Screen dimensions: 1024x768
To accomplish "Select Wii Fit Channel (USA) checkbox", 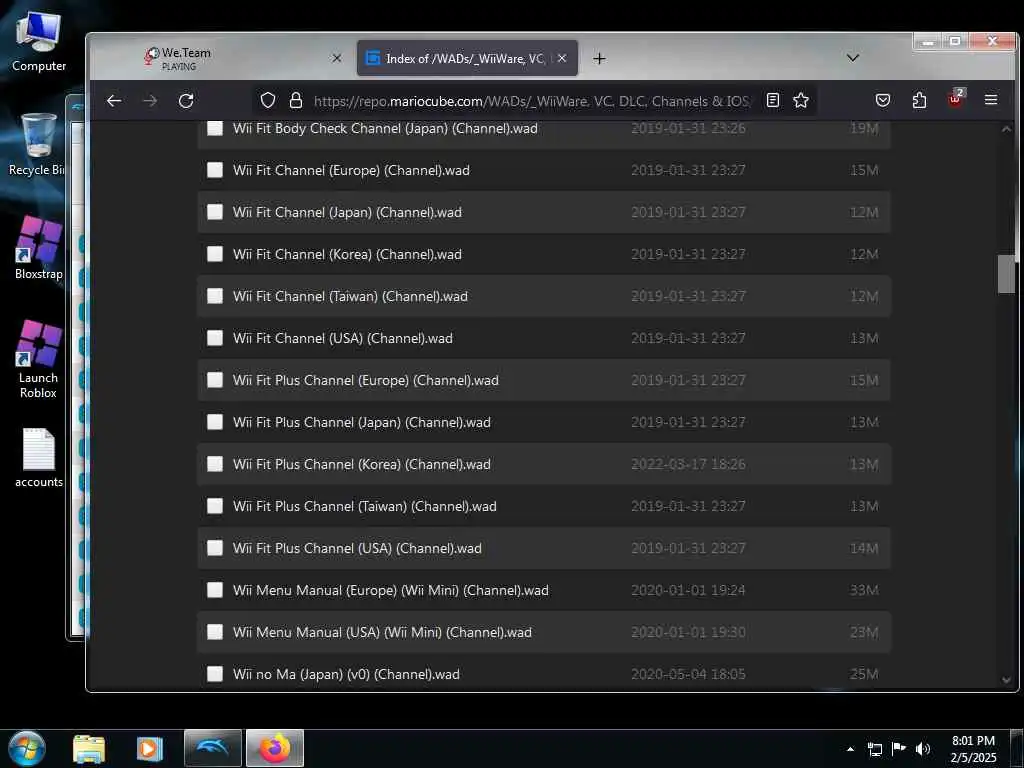I will [x=215, y=338].
